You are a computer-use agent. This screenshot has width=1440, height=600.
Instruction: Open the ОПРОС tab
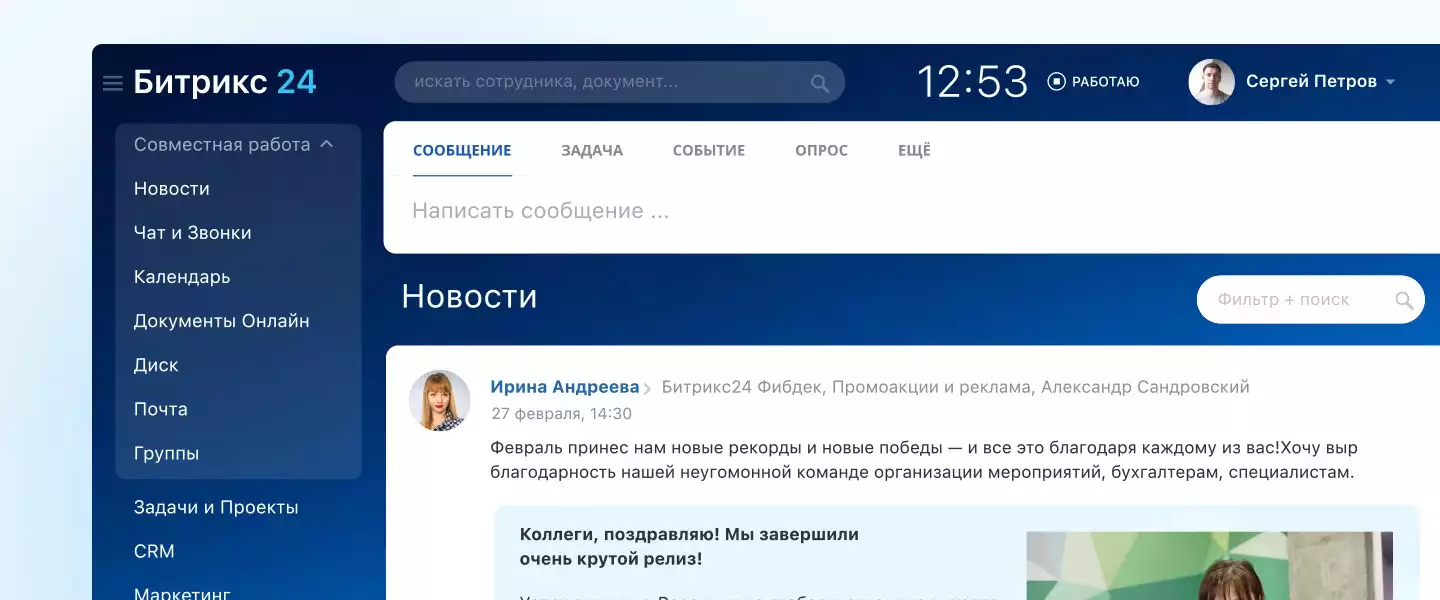[821, 151]
